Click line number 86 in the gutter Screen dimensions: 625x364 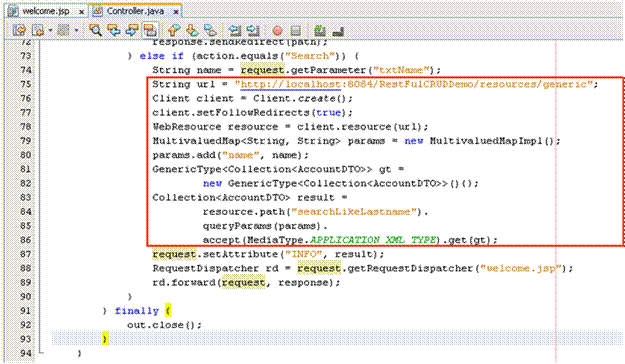[26, 240]
